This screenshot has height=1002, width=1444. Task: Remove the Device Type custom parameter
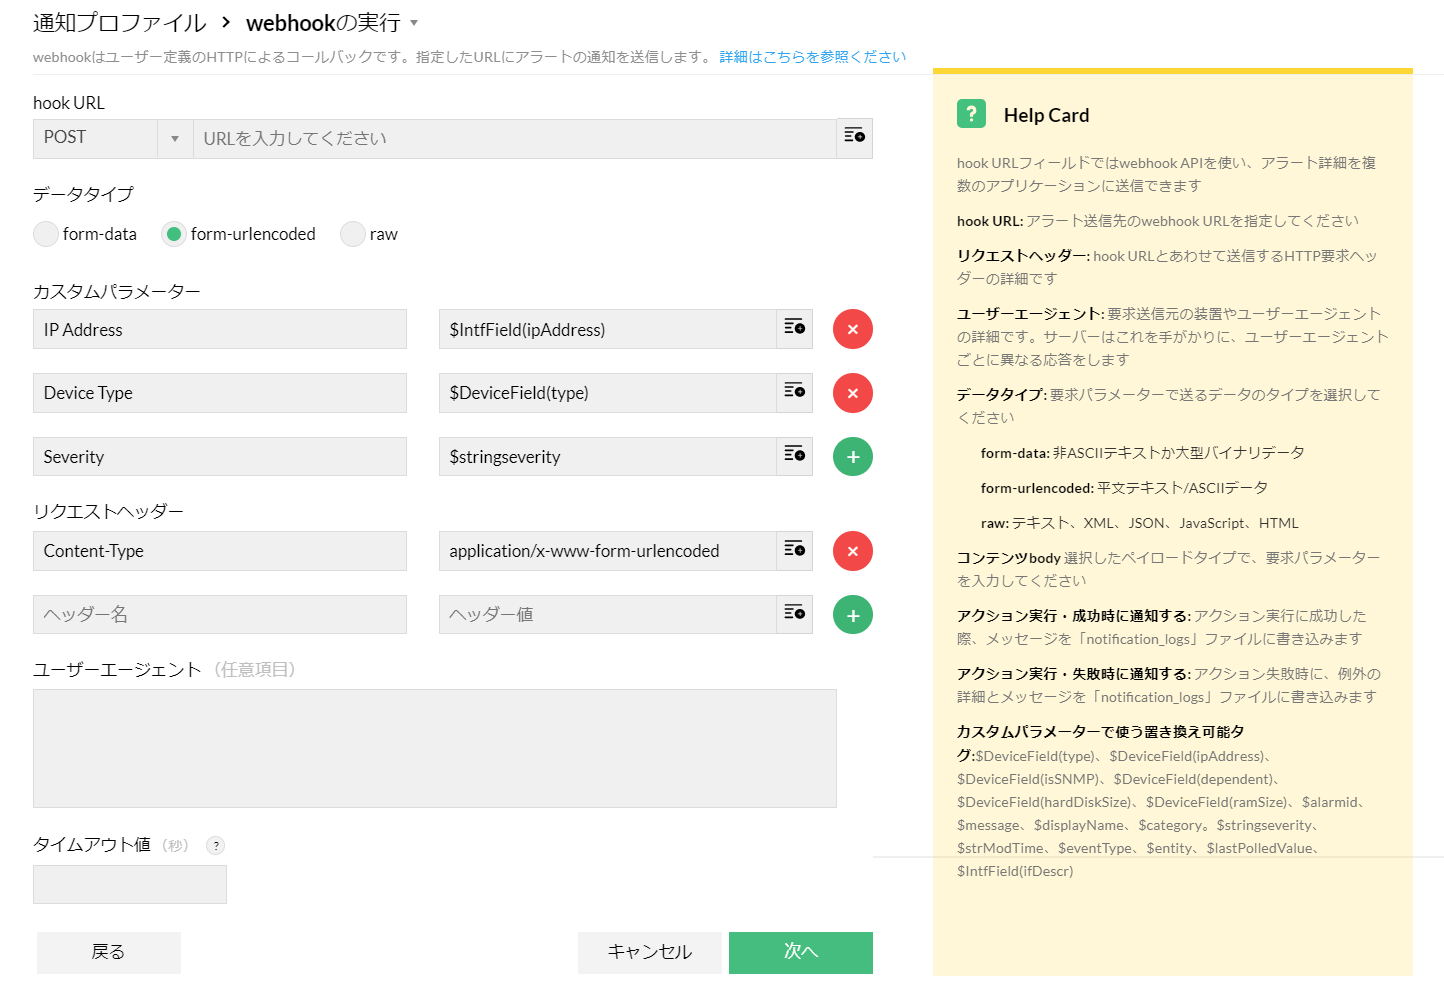pyautogui.click(x=853, y=393)
